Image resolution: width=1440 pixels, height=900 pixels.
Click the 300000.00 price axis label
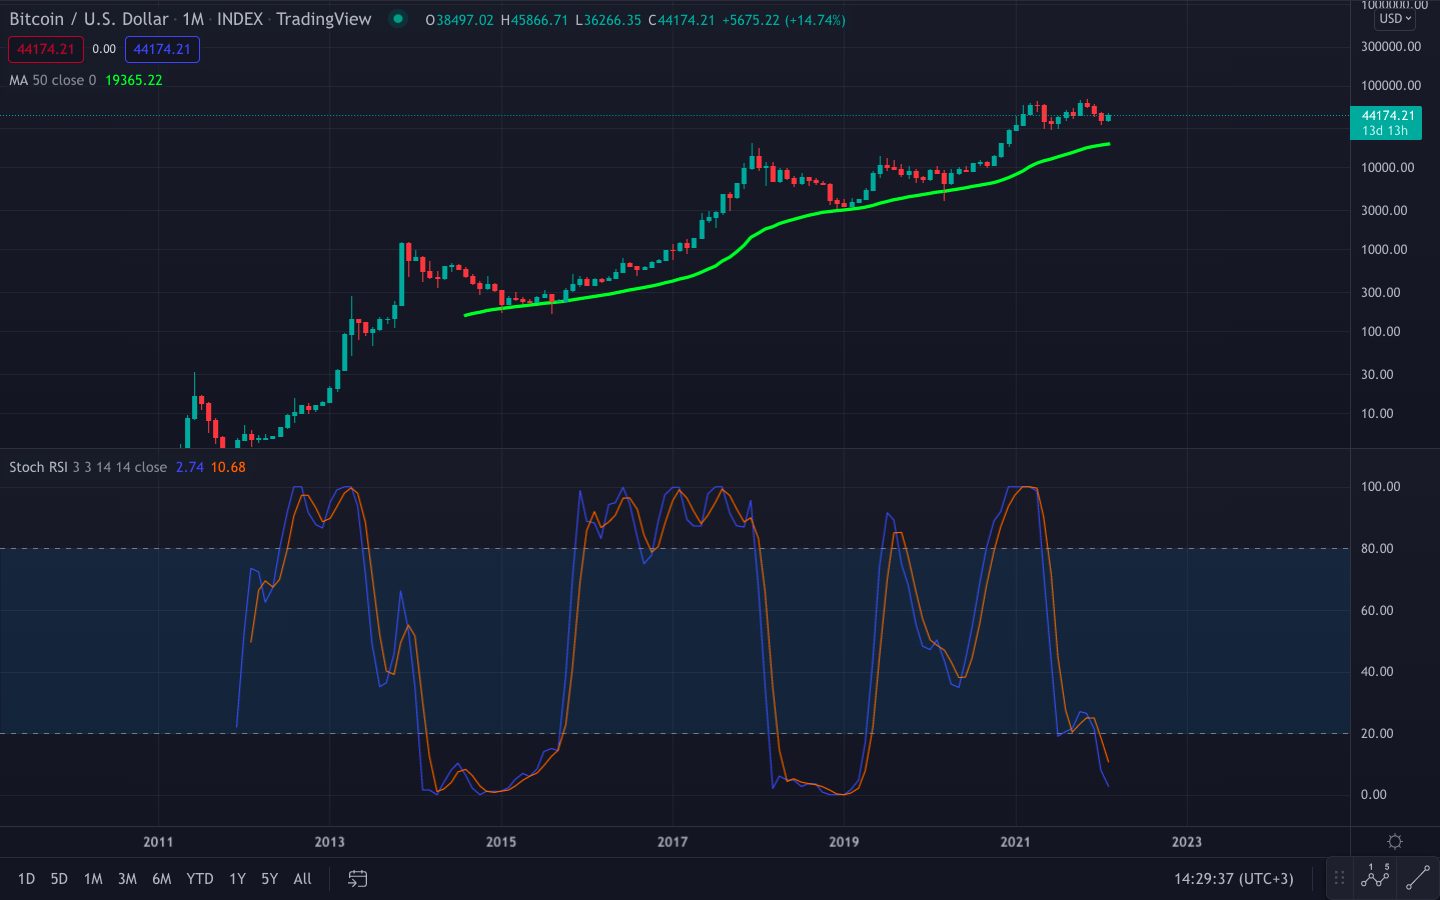[x=1391, y=47]
